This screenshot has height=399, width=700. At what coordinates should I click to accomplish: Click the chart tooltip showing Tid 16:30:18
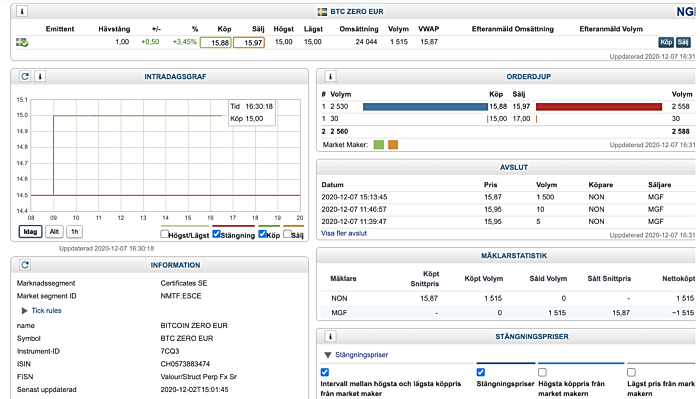252,112
